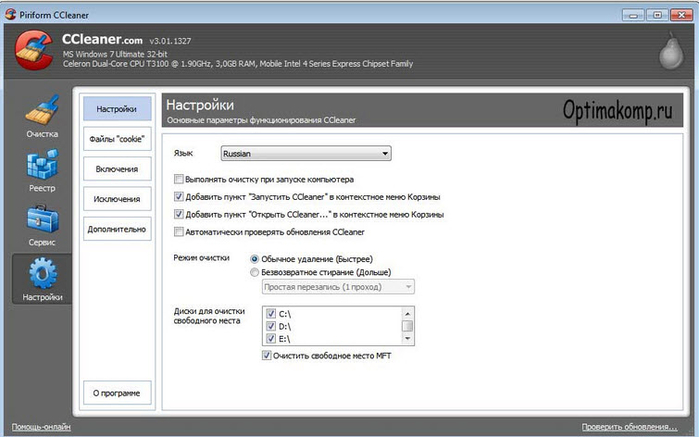Uncheck the E:\ drive checkbox
Screen dimensions: 699x437
point(271,339)
